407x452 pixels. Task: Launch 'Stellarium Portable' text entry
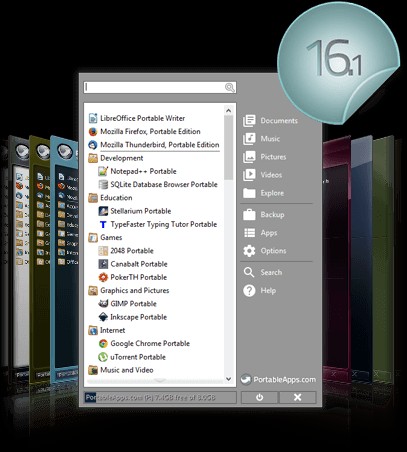[x=141, y=211]
